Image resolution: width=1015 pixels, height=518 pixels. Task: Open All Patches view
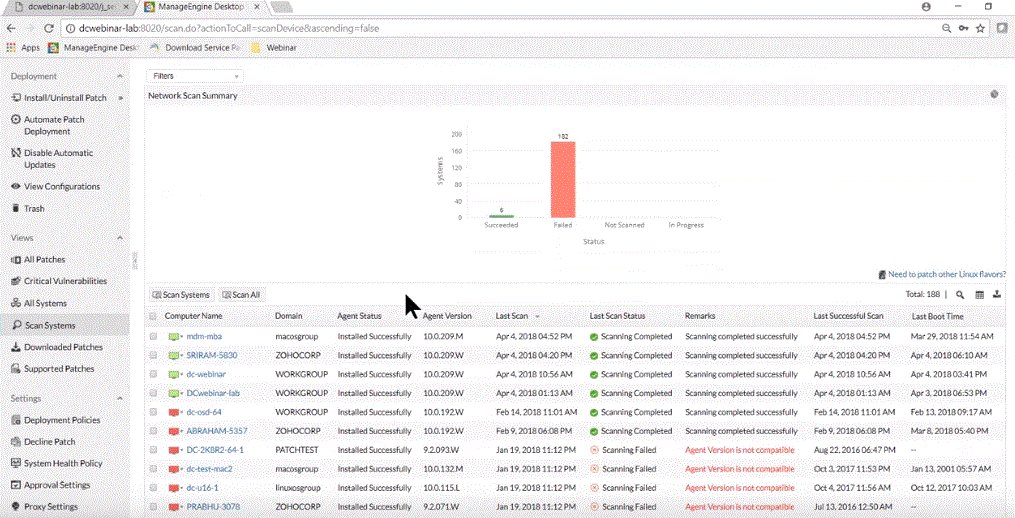(x=38, y=260)
